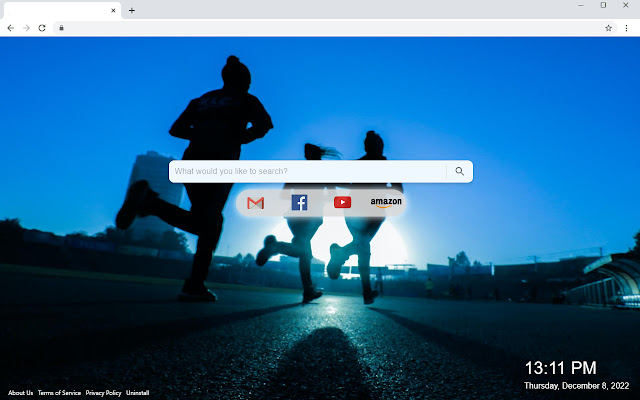Click the 13:11 PM clock display
This screenshot has width=640, height=400.
pos(560,368)
